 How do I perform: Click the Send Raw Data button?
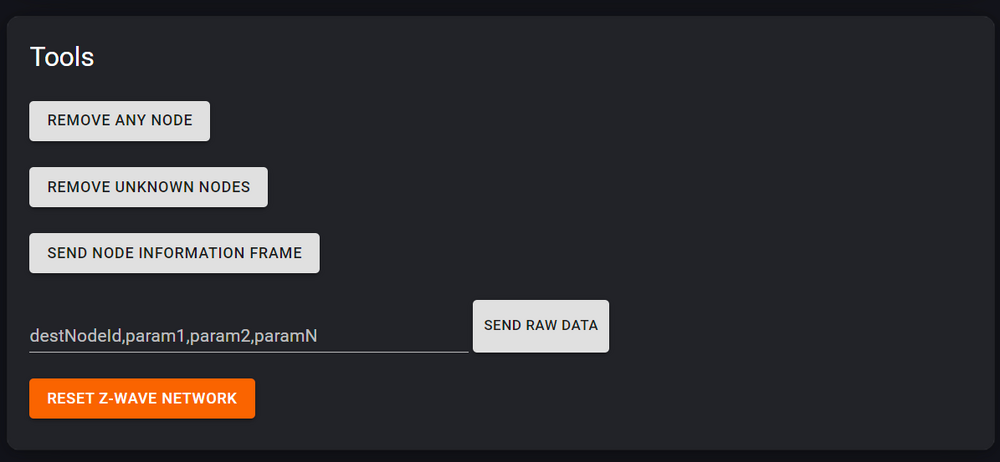click(x=540, y=326)
